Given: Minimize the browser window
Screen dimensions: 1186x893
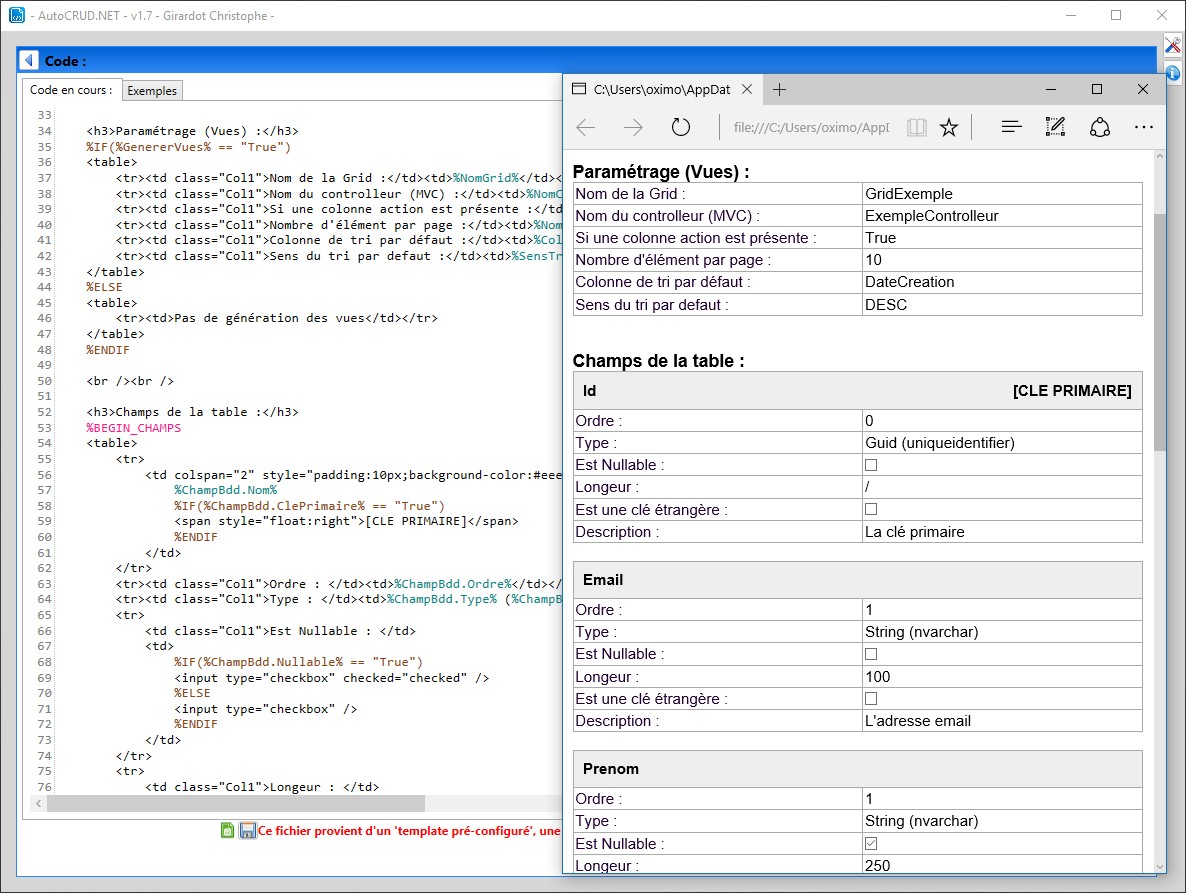Looking at the screenshot, I should (1051, 89).
